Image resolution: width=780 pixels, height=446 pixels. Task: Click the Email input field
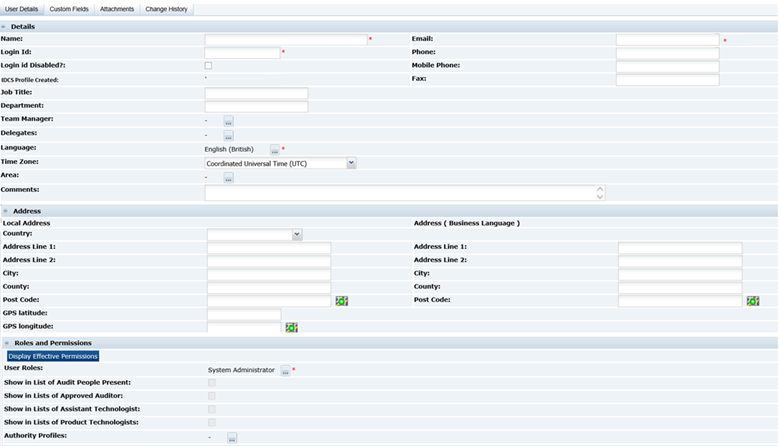668,39
